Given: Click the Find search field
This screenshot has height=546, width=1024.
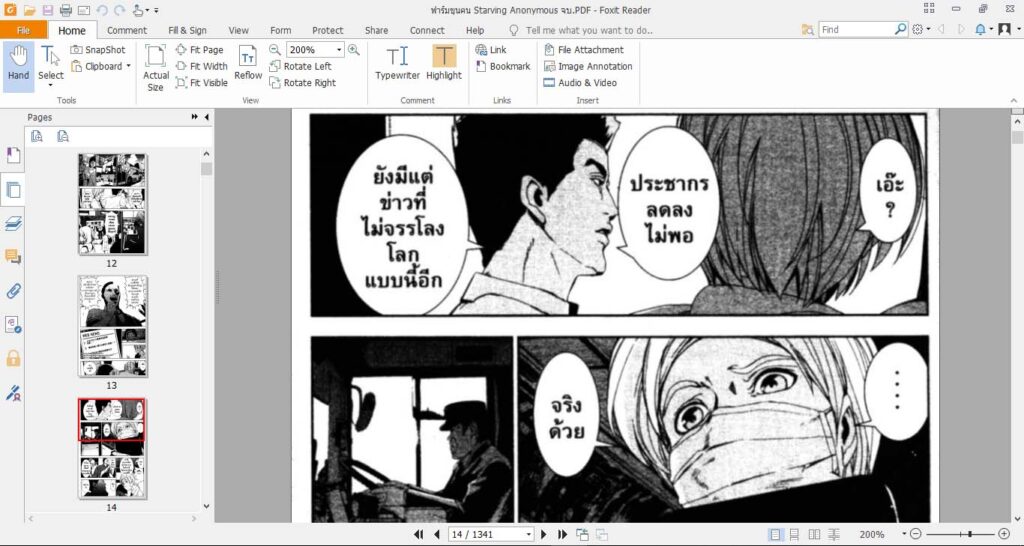Looking at the screenshot, I should [857, 29].
